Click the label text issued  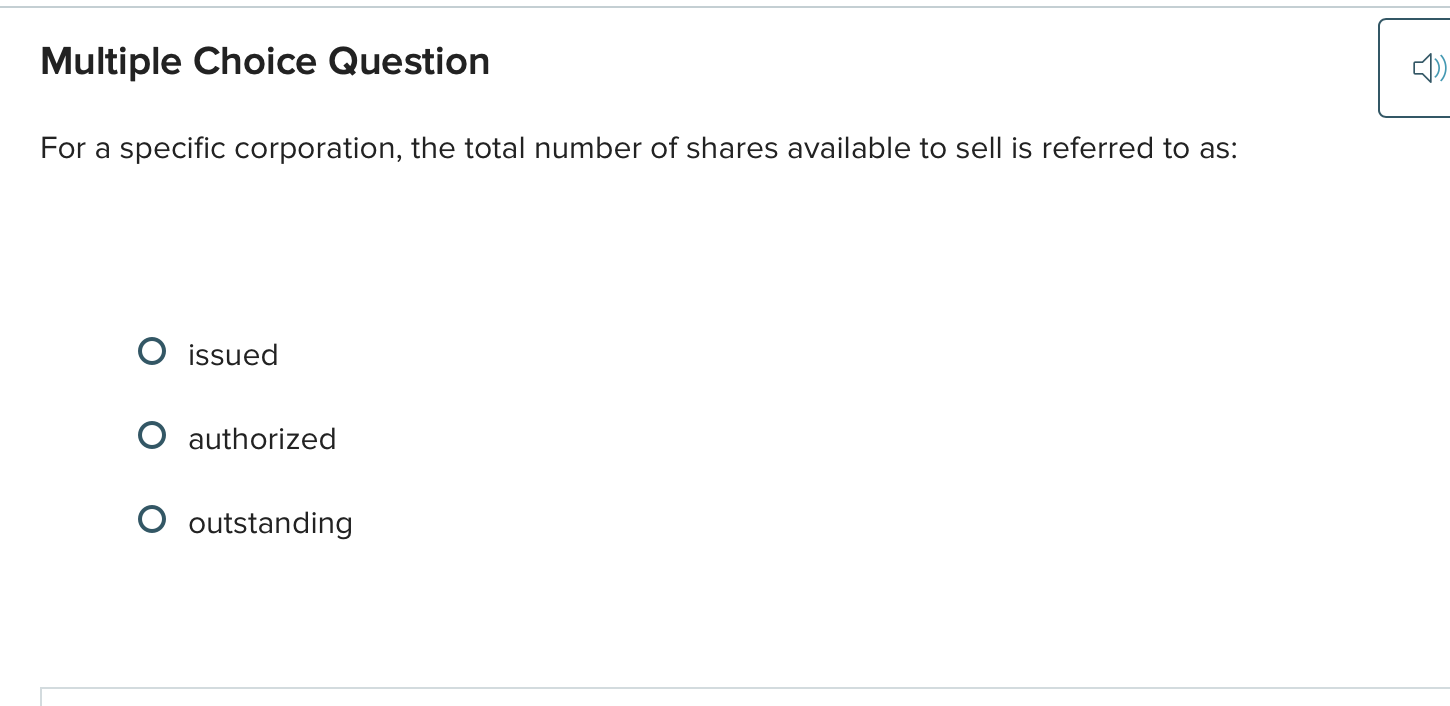tap(232, 355)
